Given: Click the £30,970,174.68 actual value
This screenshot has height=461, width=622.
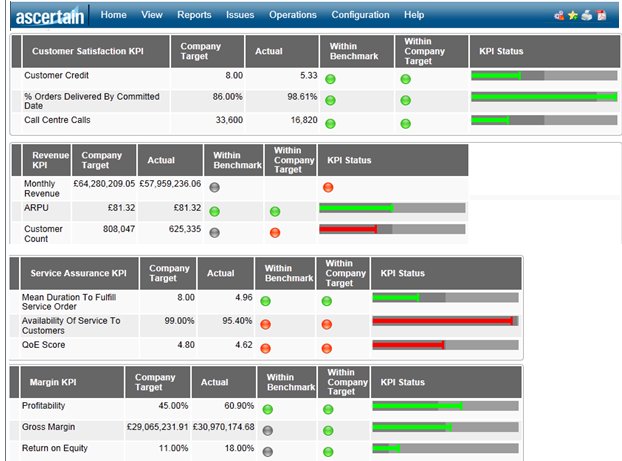Looking at the screenshot, I should coord(223,427).
